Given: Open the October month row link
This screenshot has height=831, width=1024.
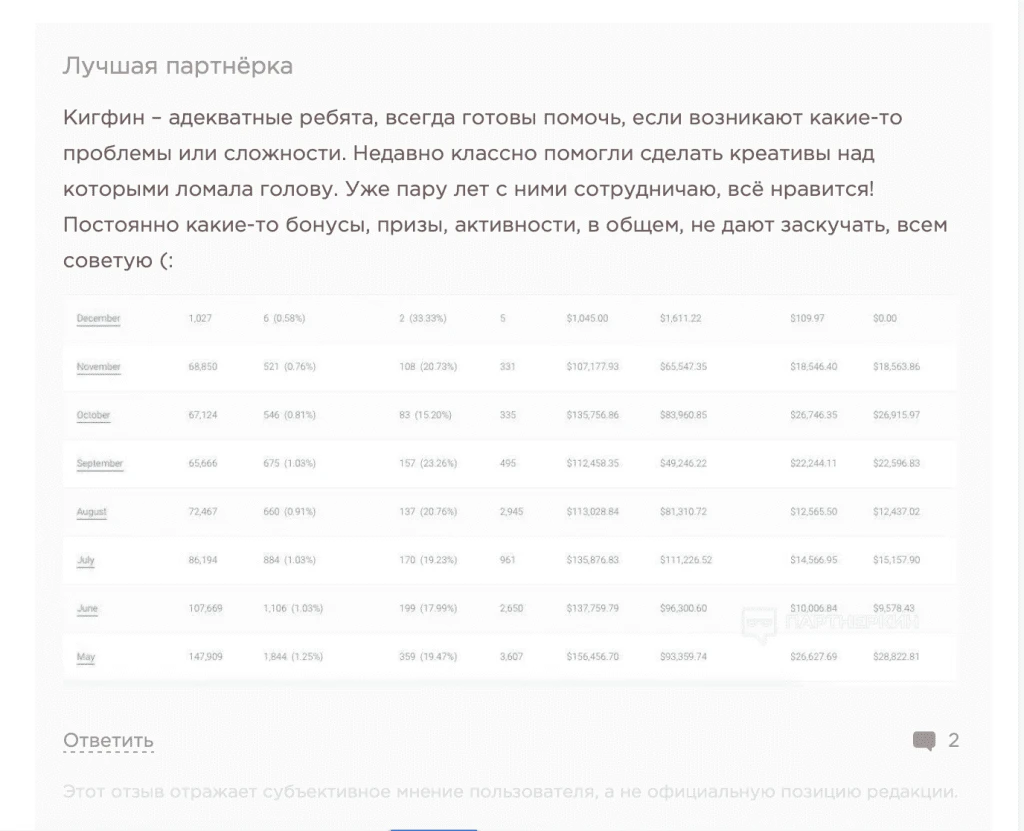Looking at the screenshot, I should point(93,415).
